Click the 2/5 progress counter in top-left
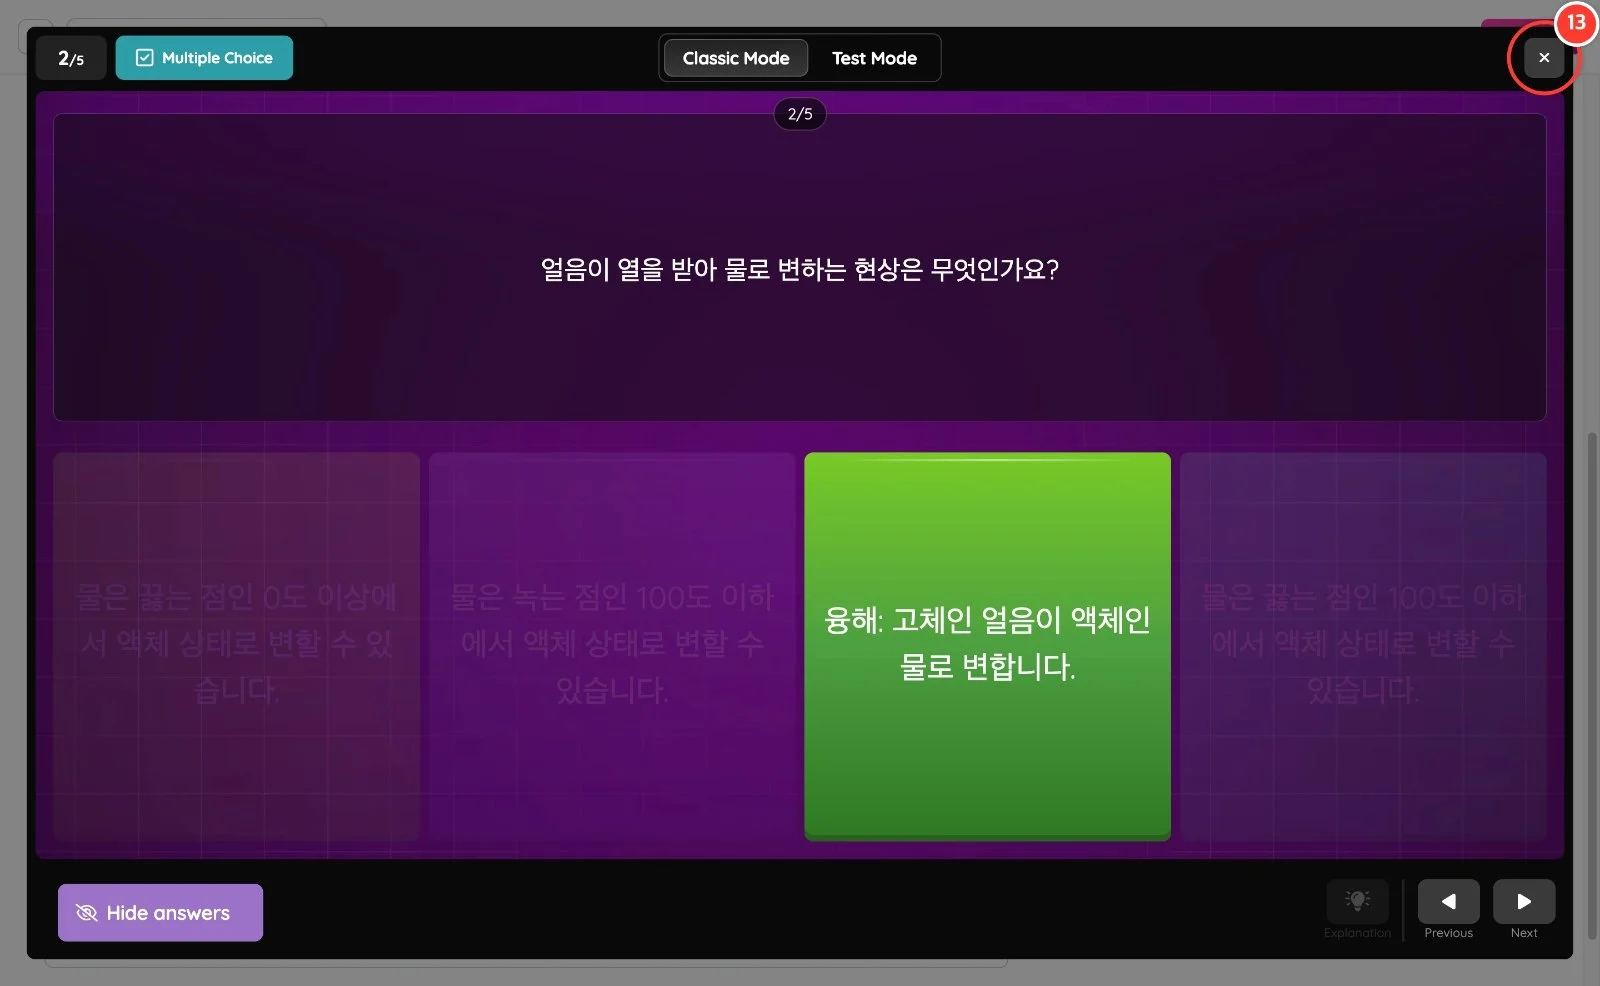This screenshot has width=1600, height=986. coord(71,58)
